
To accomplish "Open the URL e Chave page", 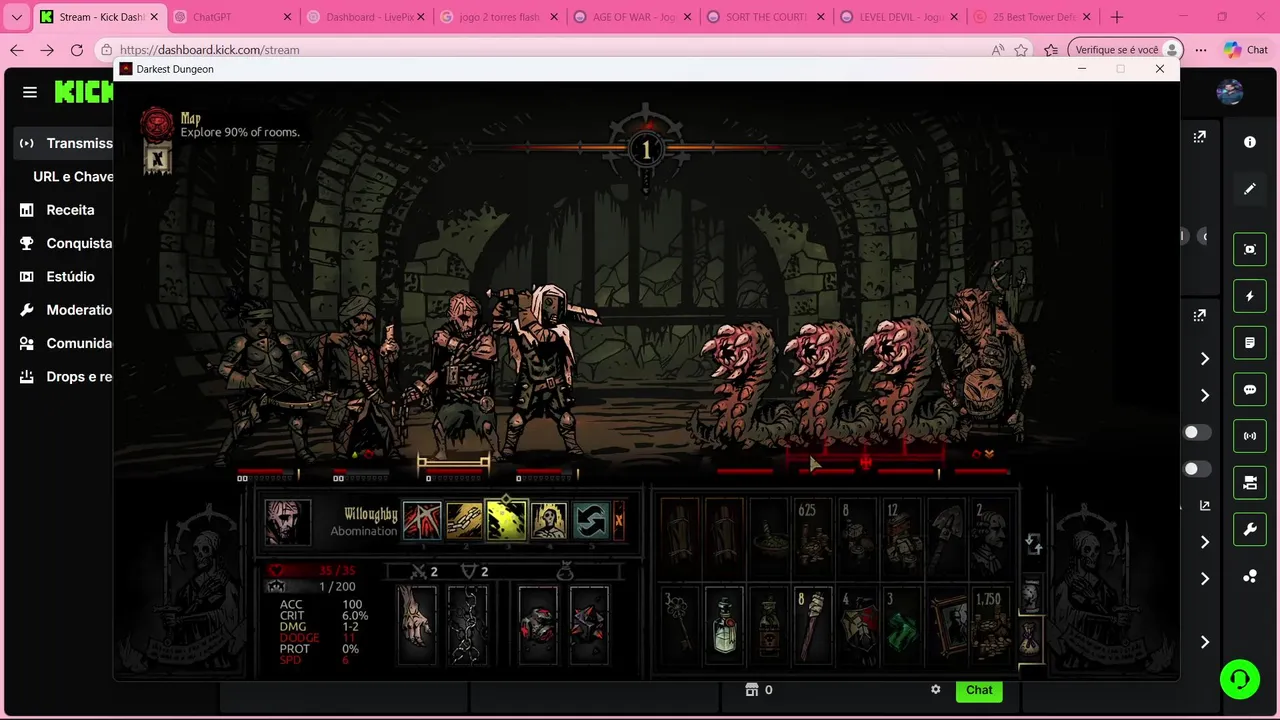I will click(x=73, y=176).
